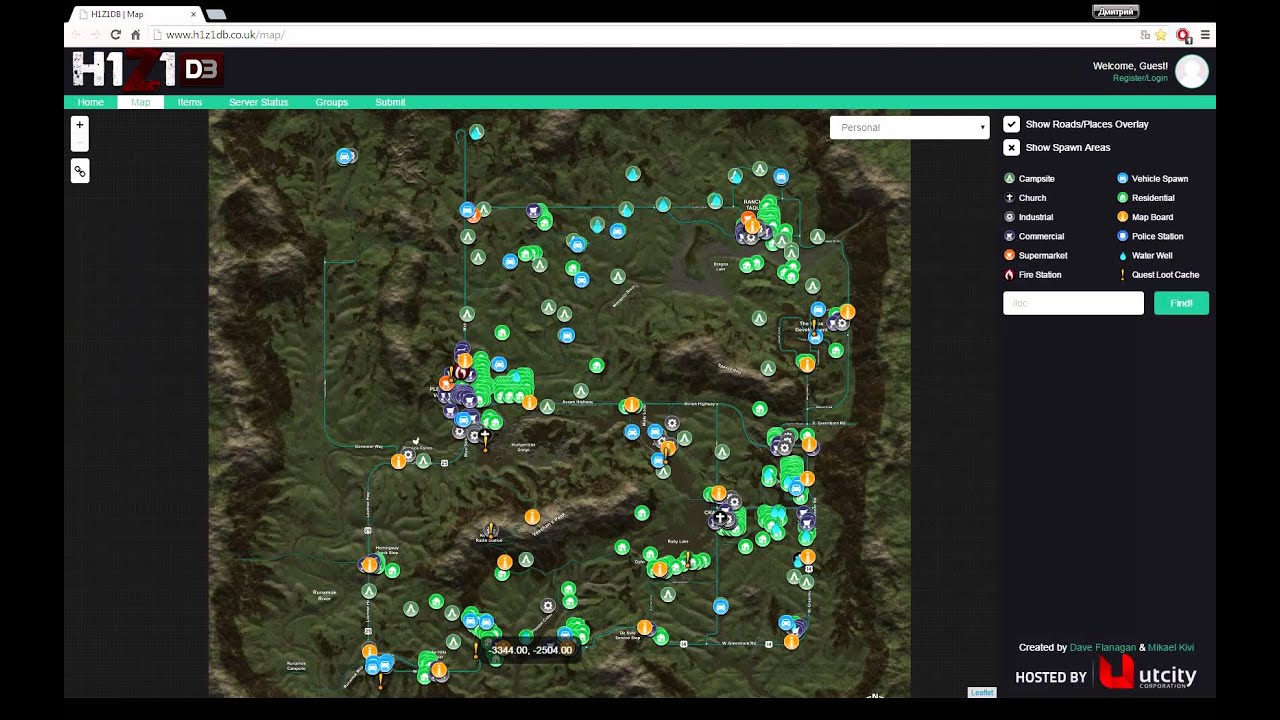Open the Chrome hamburger menu
Image resolution: width=1280 pixels, height=720 pixels.
click(x=1205, y=34)
